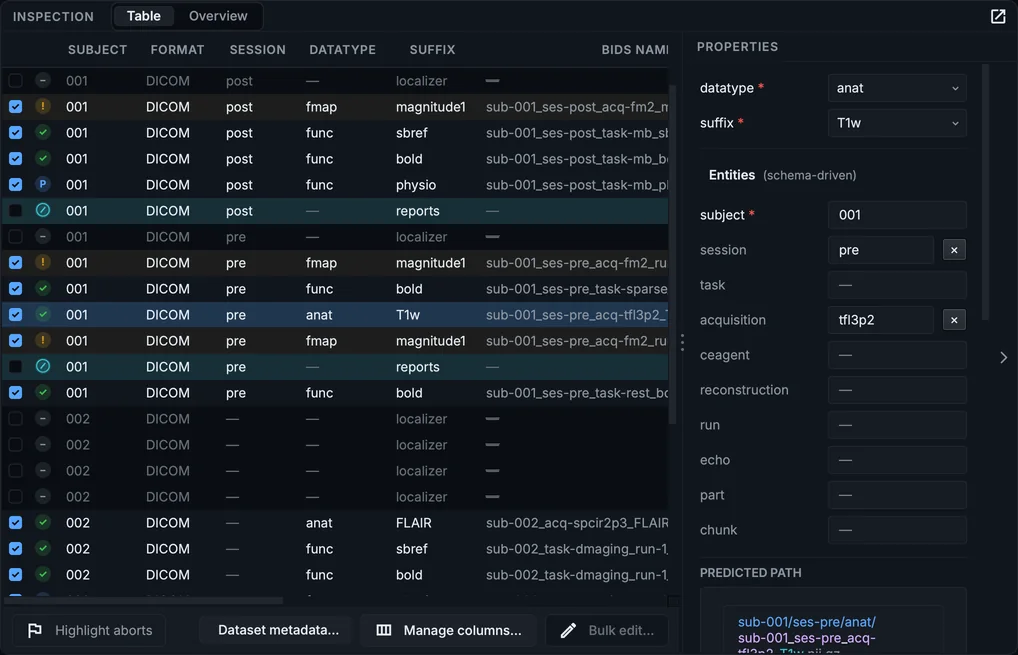
Task: Toggle Highlight aborts
Action: [x=90, y=630]
